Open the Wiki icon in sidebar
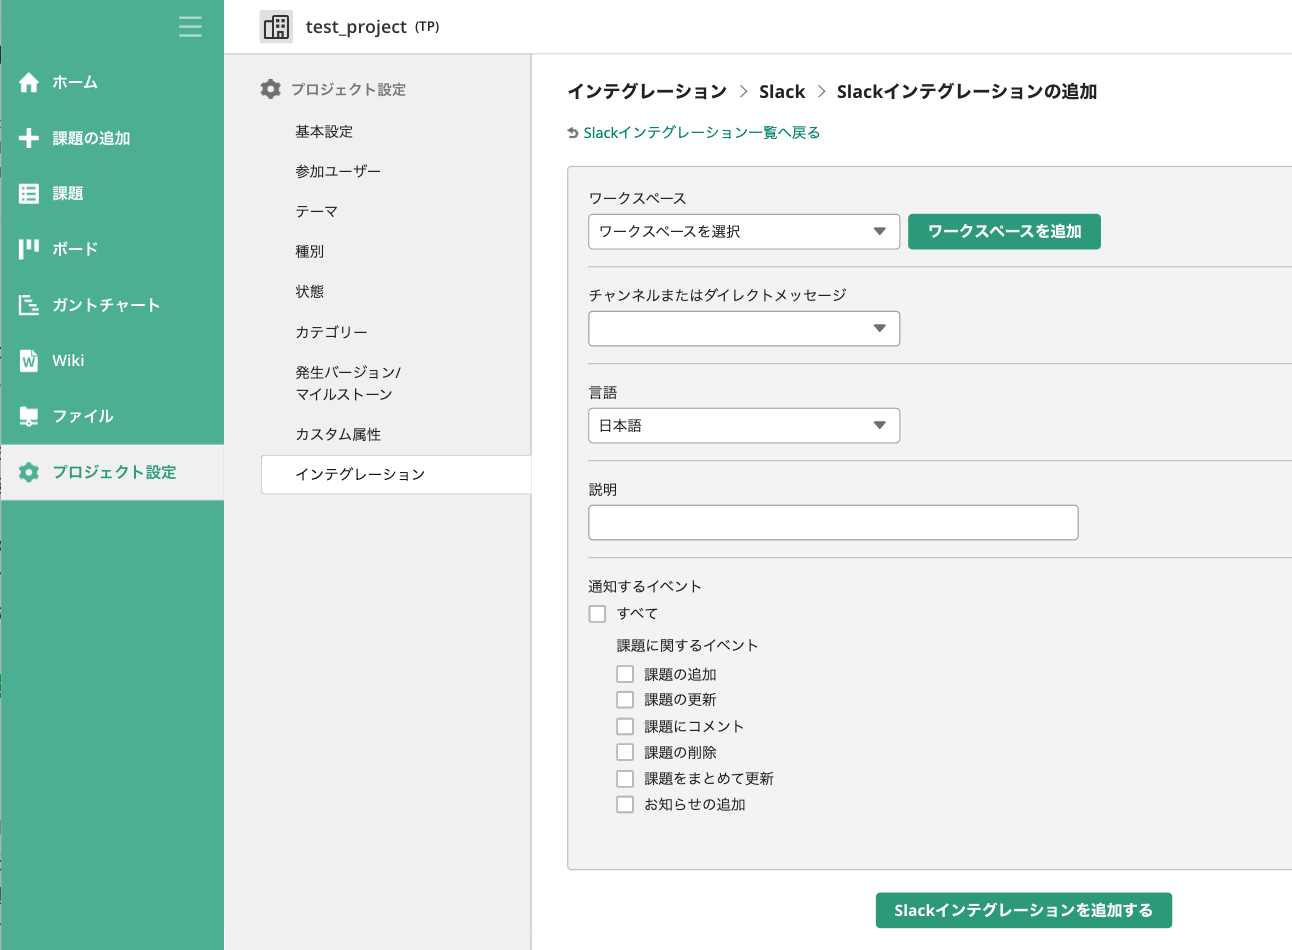The width and height of the screenshot is (1292, 950). coord(29,361)
